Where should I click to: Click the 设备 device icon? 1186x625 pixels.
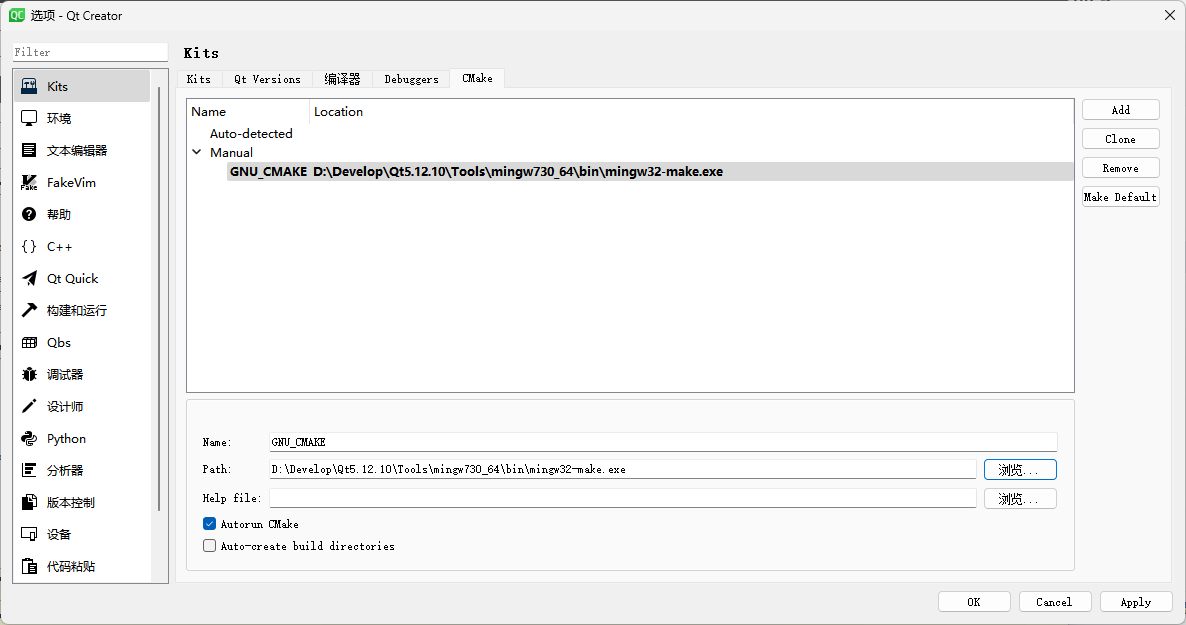[x=29, y=534]
